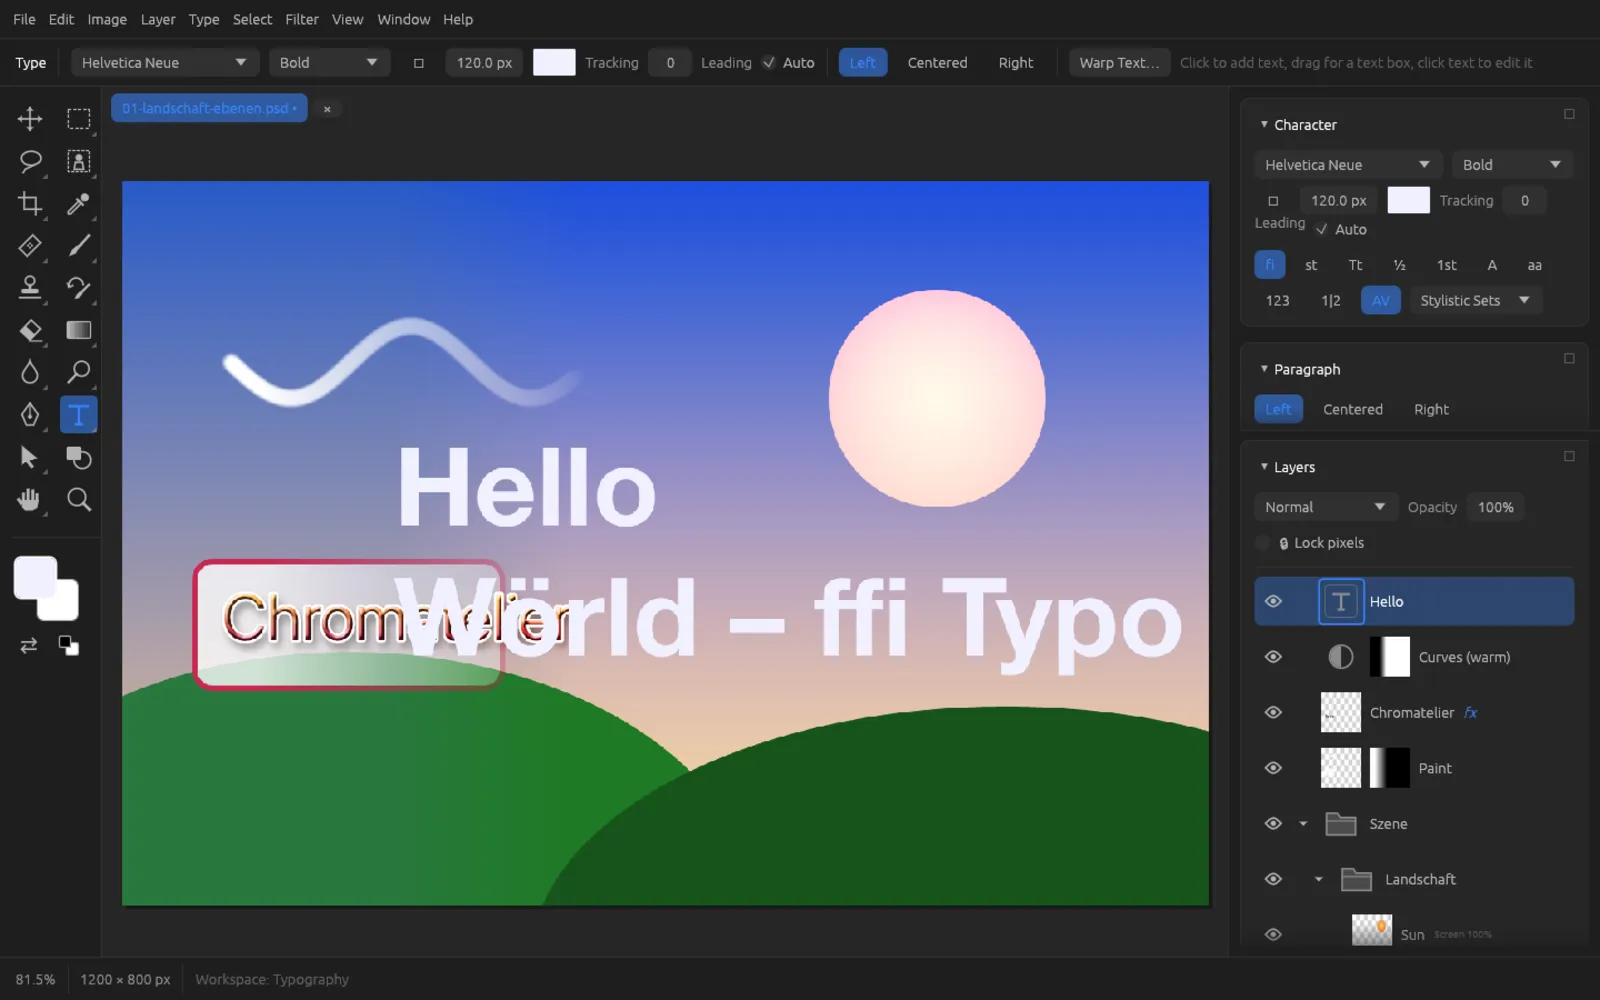
Task: Hide the Chromatelier layer
Action: (x=1273, y=713)
